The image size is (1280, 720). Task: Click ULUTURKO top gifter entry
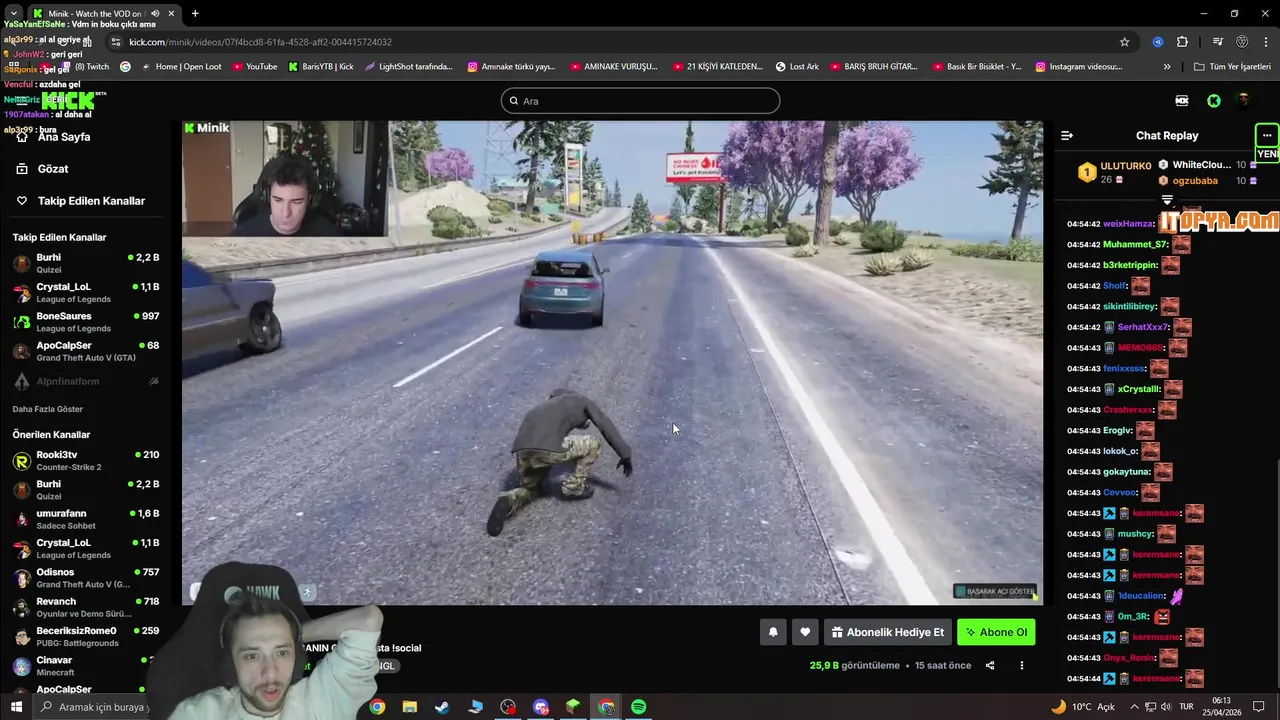(1114, 172)
